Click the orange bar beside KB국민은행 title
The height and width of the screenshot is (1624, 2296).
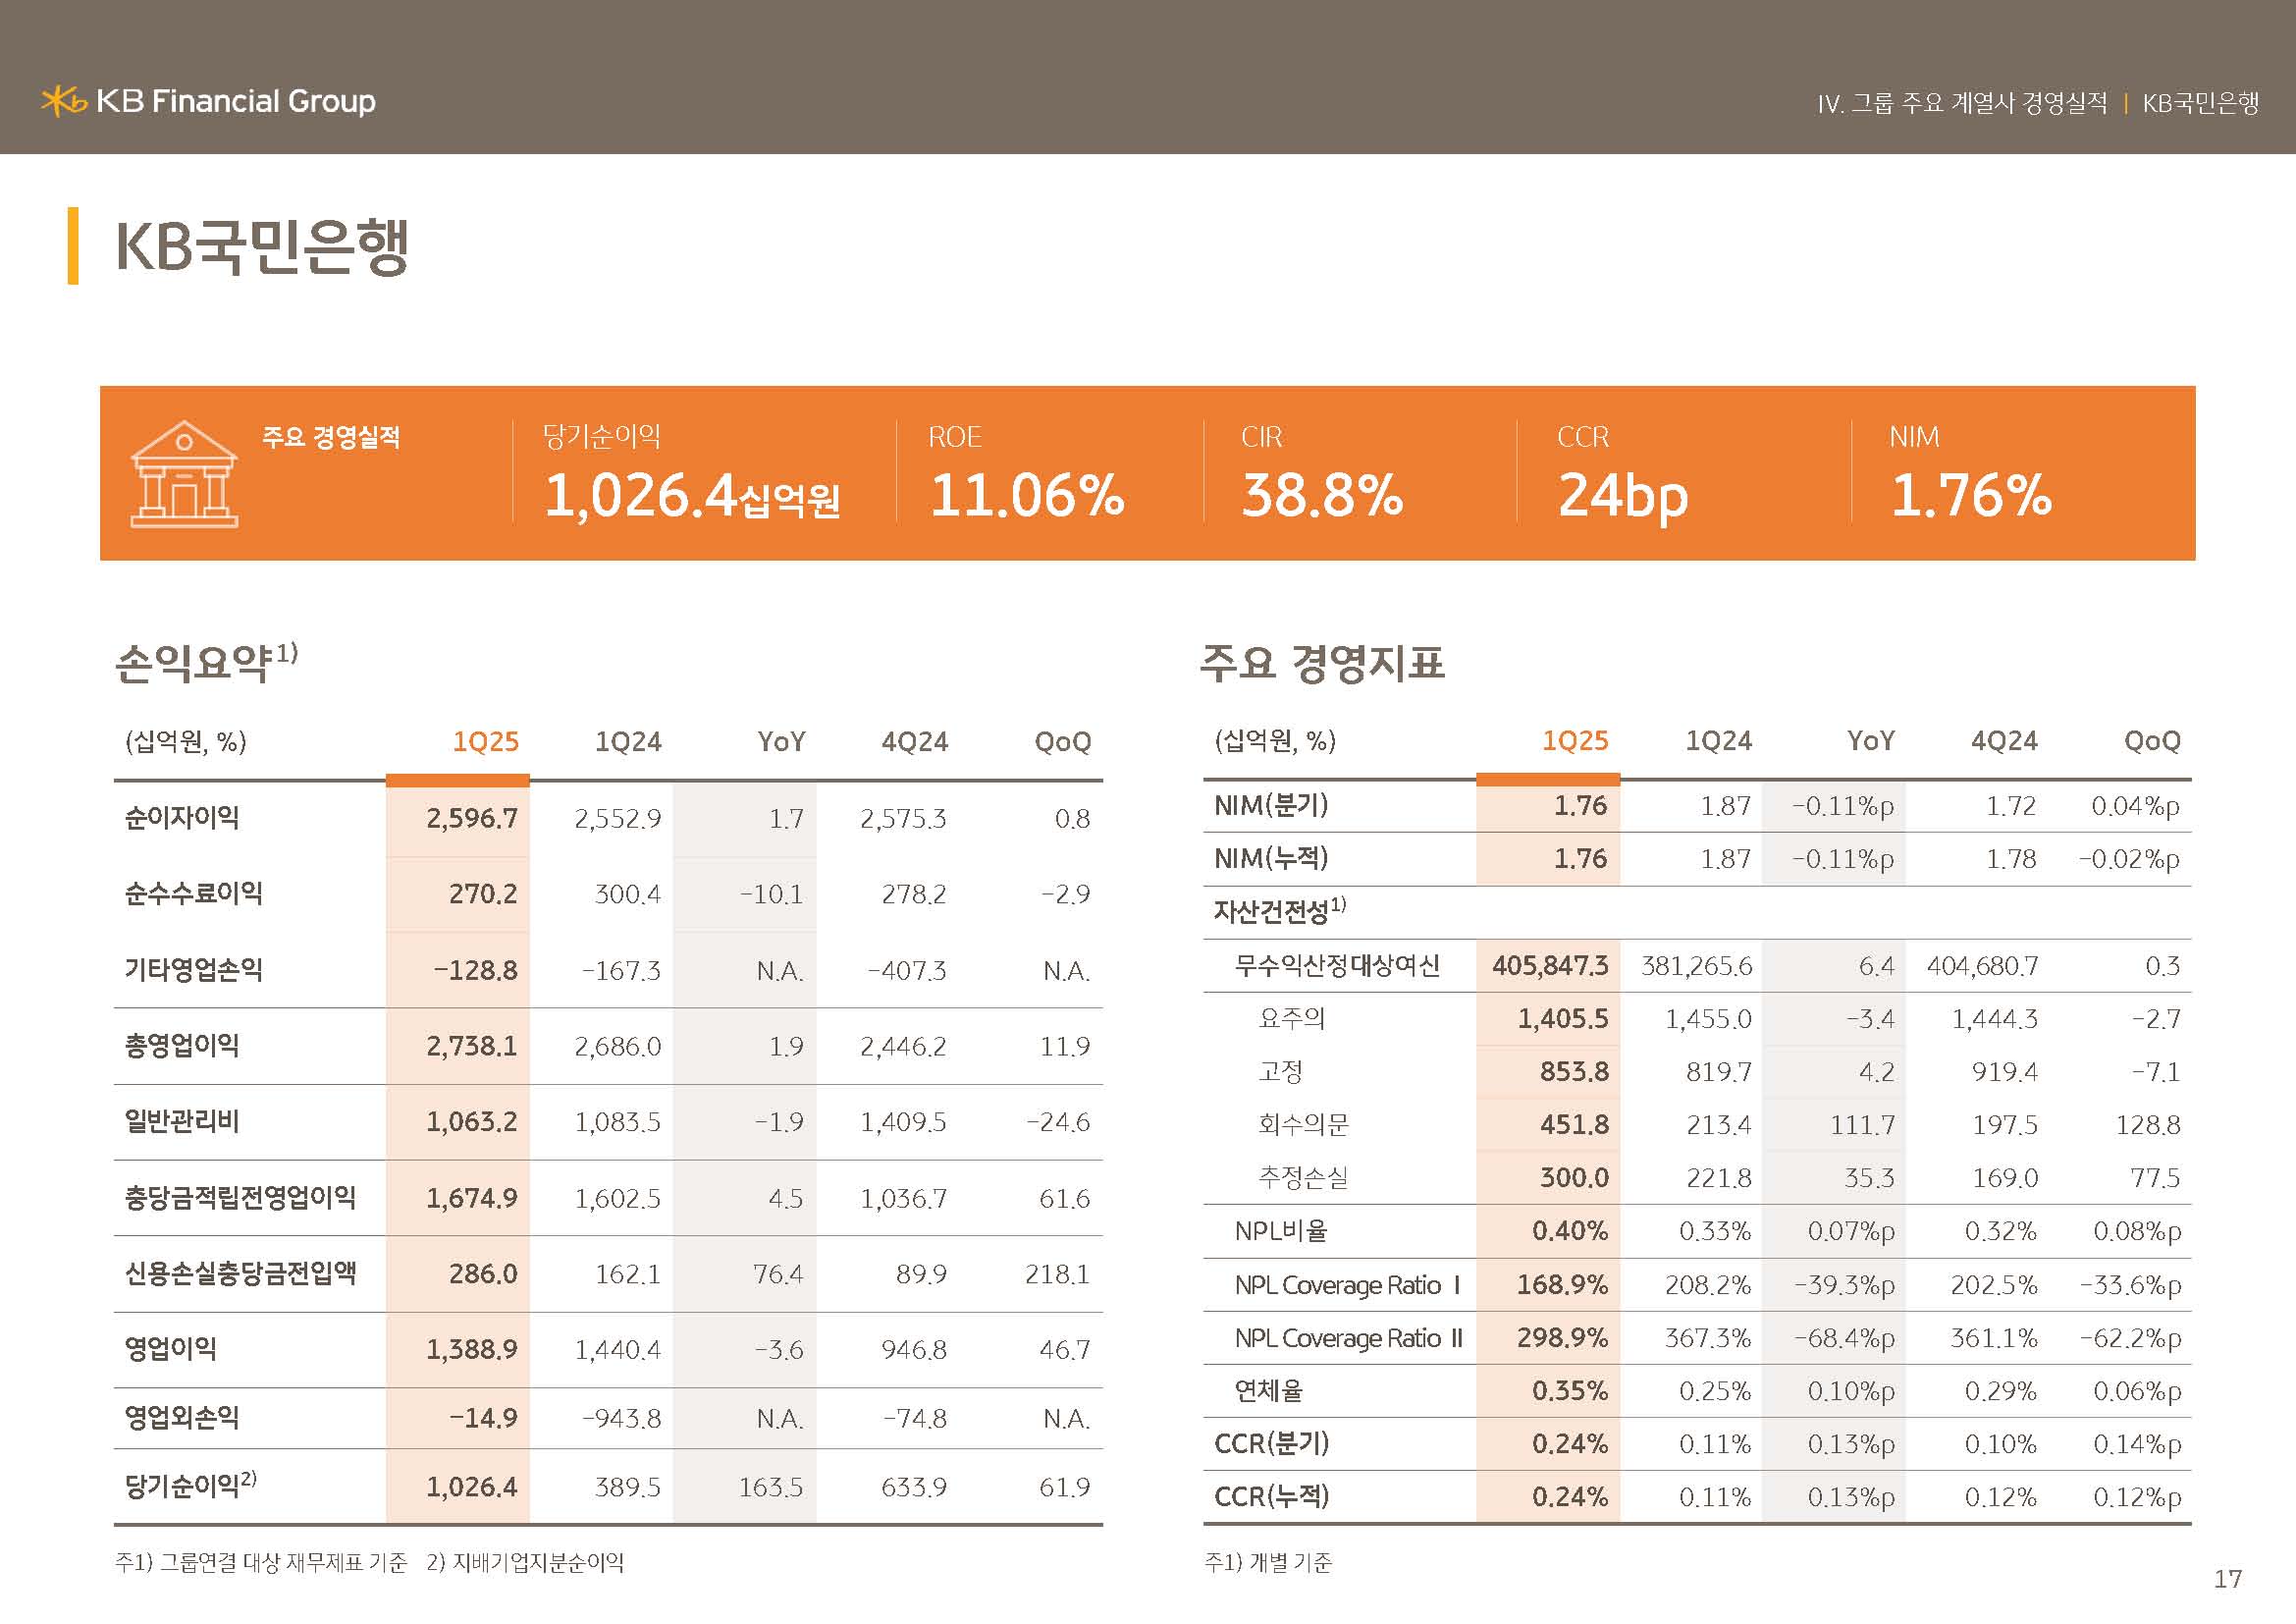[73, 246]
